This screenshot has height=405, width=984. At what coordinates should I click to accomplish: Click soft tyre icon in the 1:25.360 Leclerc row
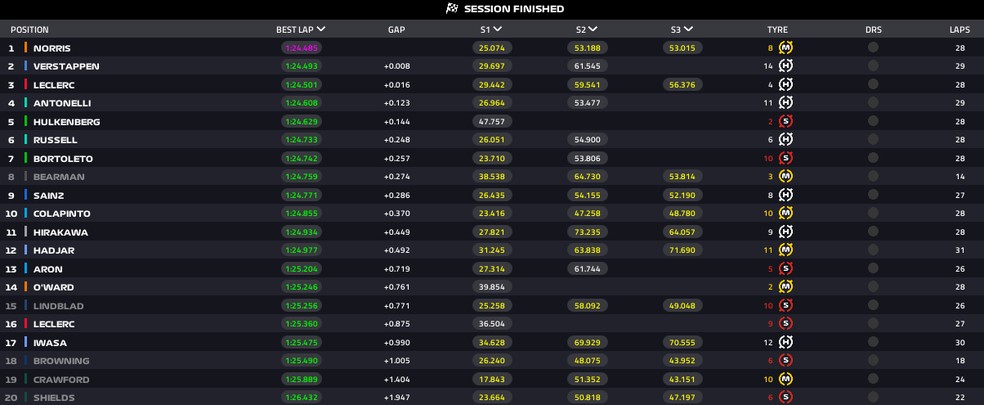pos(786,324)
